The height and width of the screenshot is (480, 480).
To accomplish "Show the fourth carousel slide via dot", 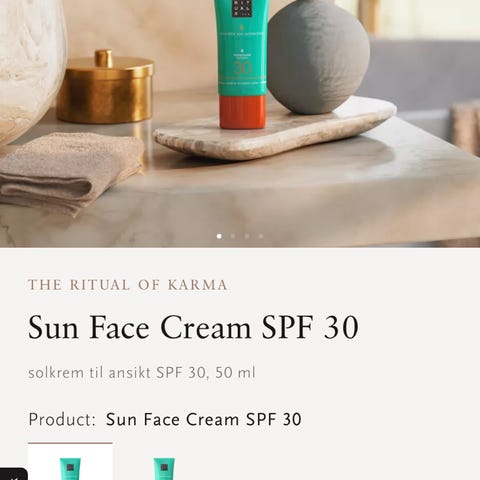I will click(261, 236).
